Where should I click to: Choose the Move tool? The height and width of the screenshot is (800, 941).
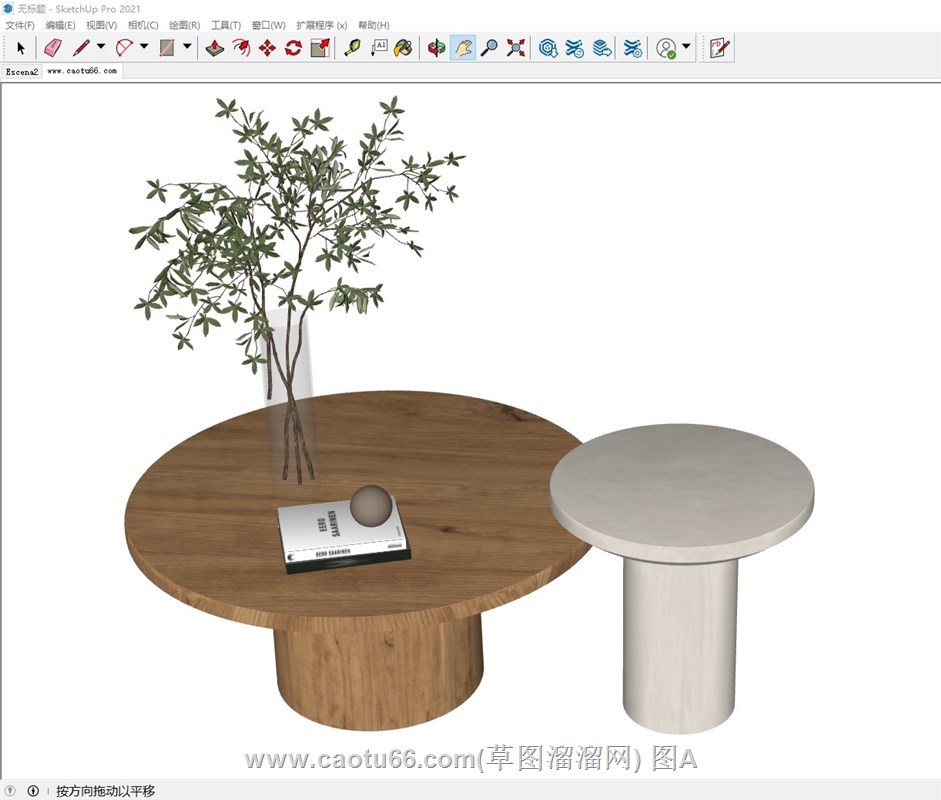coord(267,47)
